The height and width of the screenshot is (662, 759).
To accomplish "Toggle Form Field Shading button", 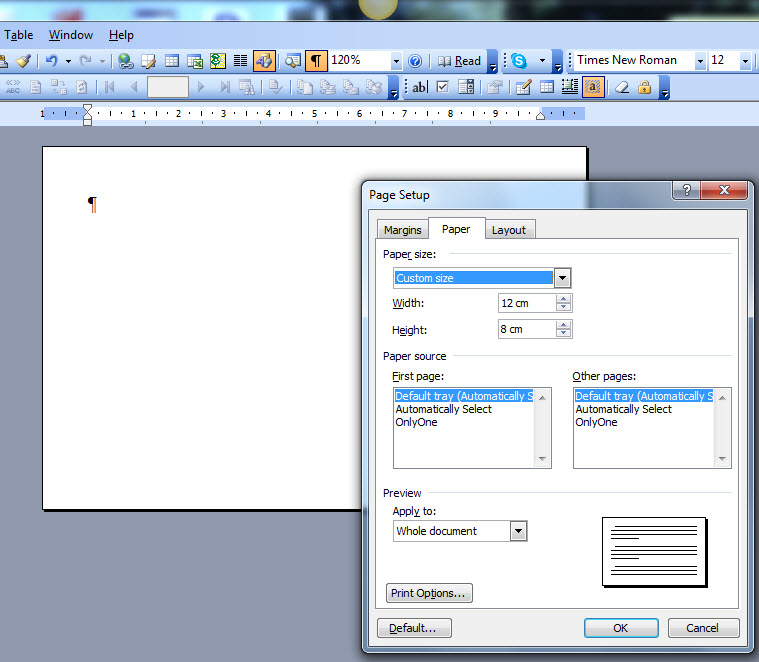I will [593, 87].
